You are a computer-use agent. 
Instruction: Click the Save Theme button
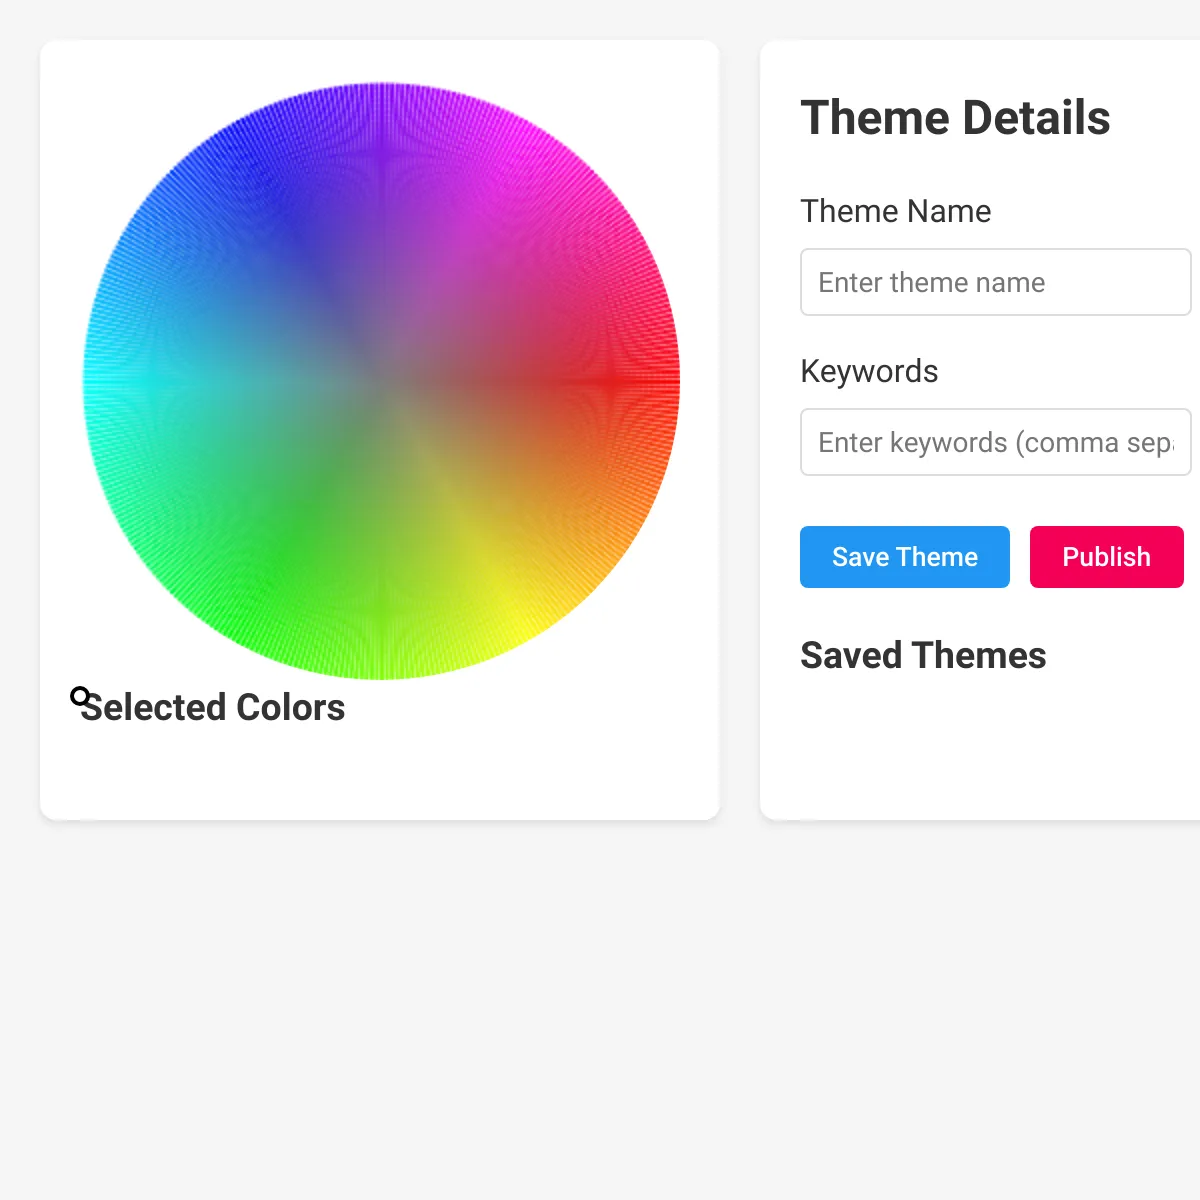tap(905, 557)
